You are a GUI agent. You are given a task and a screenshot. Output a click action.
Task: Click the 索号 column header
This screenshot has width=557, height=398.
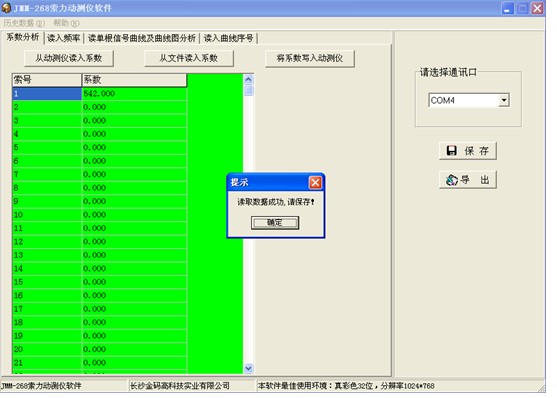[47, 80]
